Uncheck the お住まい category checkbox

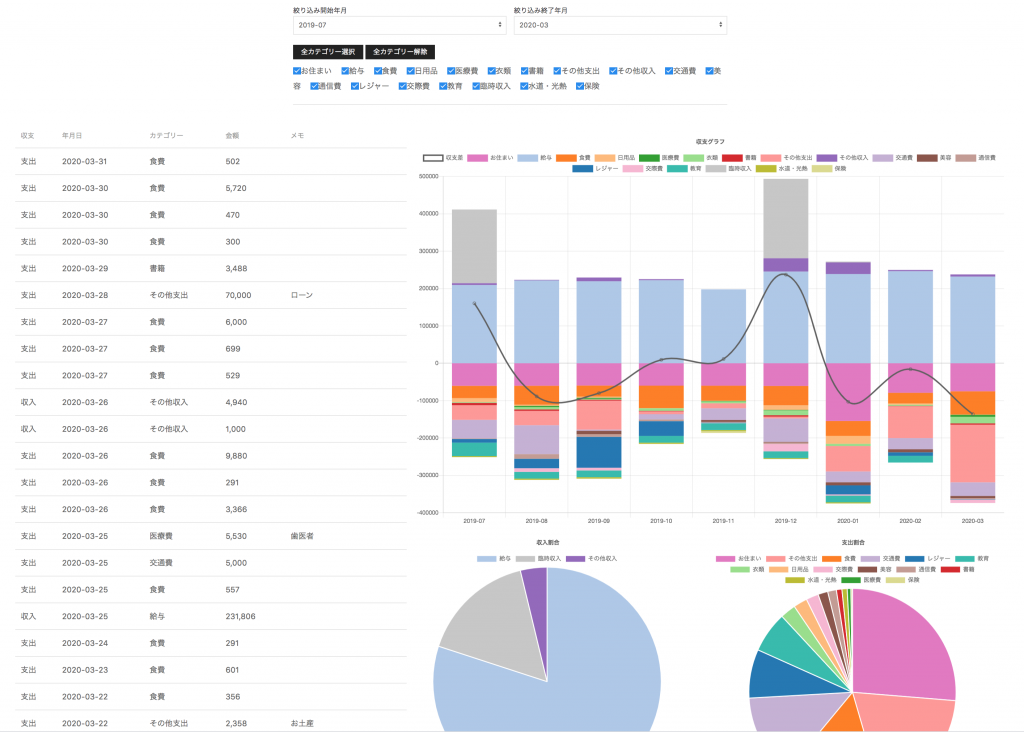[x=297, y=71]
